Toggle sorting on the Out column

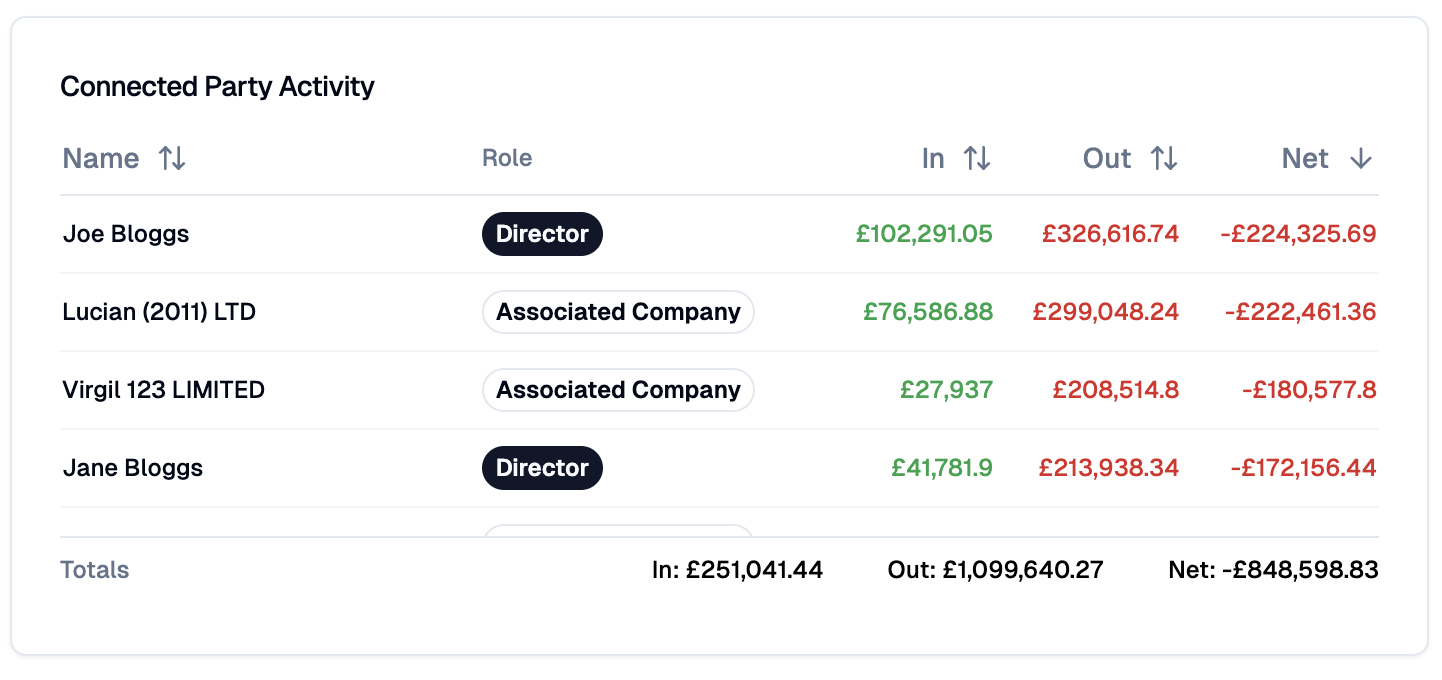coord(1166,158)
